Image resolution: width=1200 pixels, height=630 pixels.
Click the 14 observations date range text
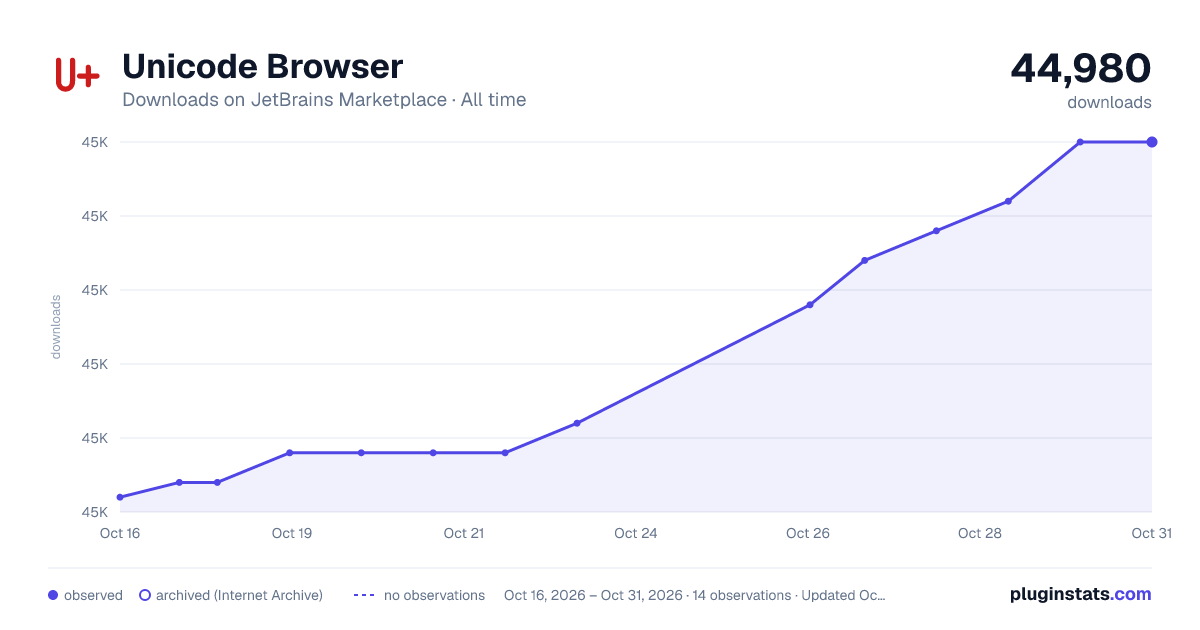pyautogui.click(x=695, y=595)
